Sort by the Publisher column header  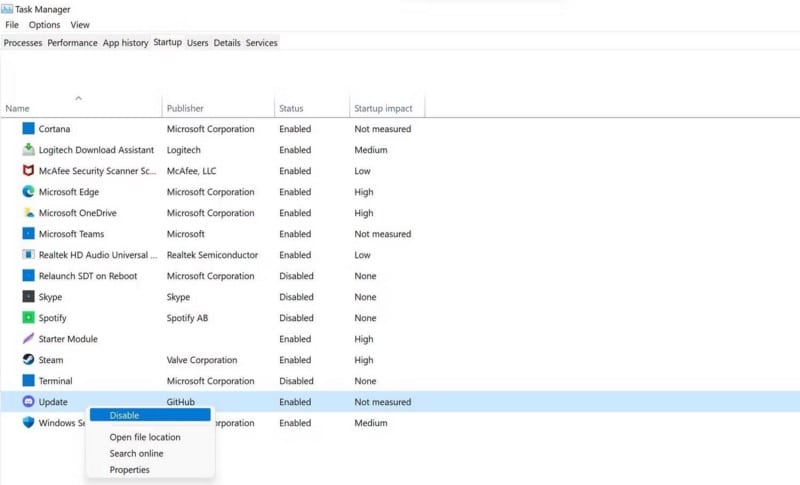(x=185, y=108)
